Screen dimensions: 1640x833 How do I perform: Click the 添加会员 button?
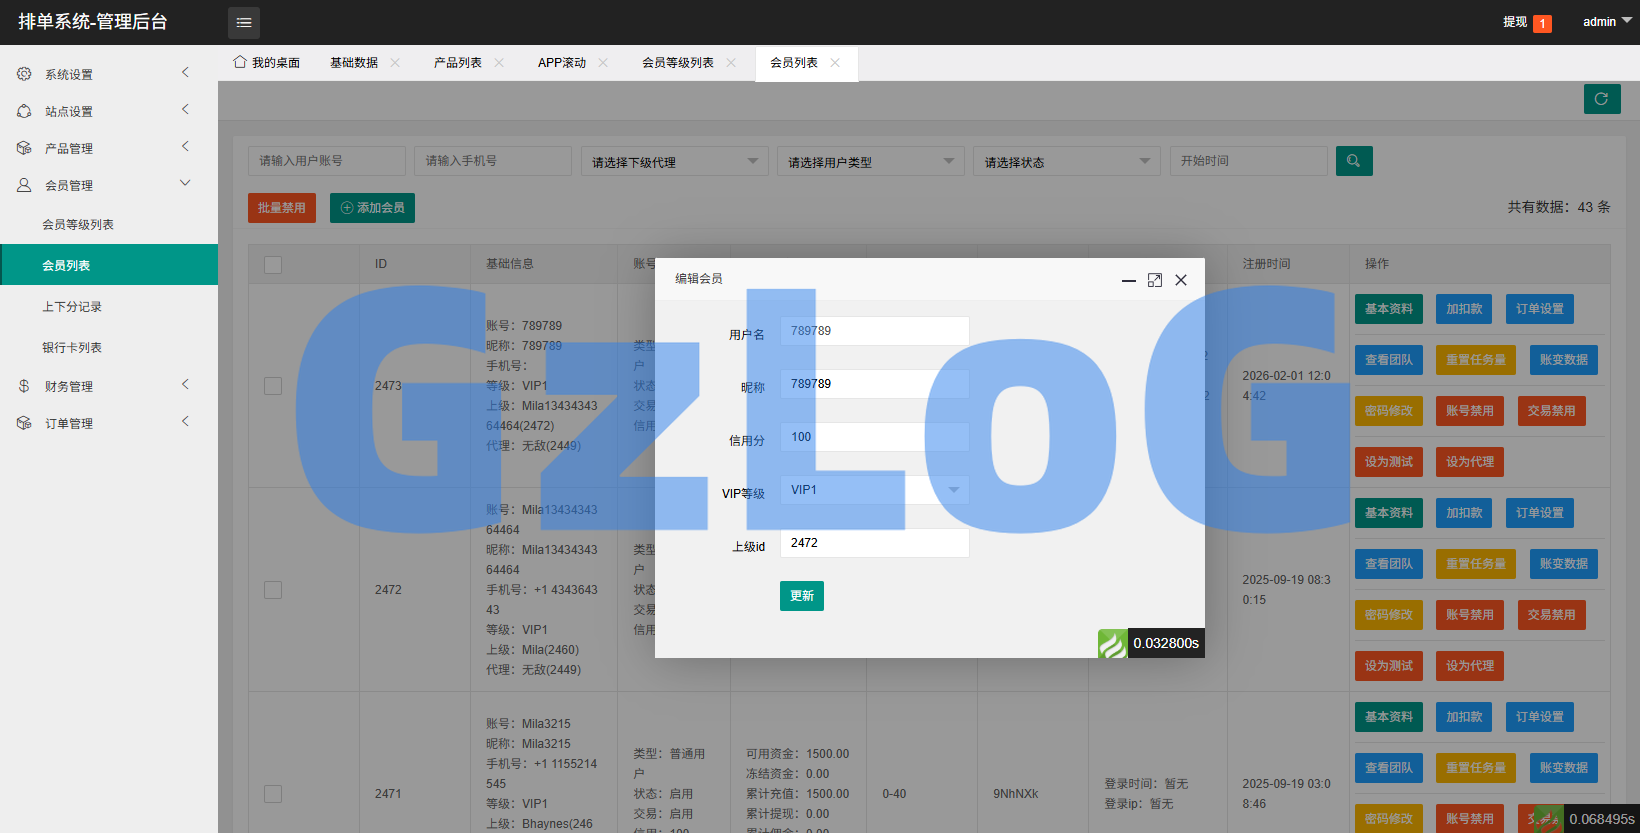point(372,208)
